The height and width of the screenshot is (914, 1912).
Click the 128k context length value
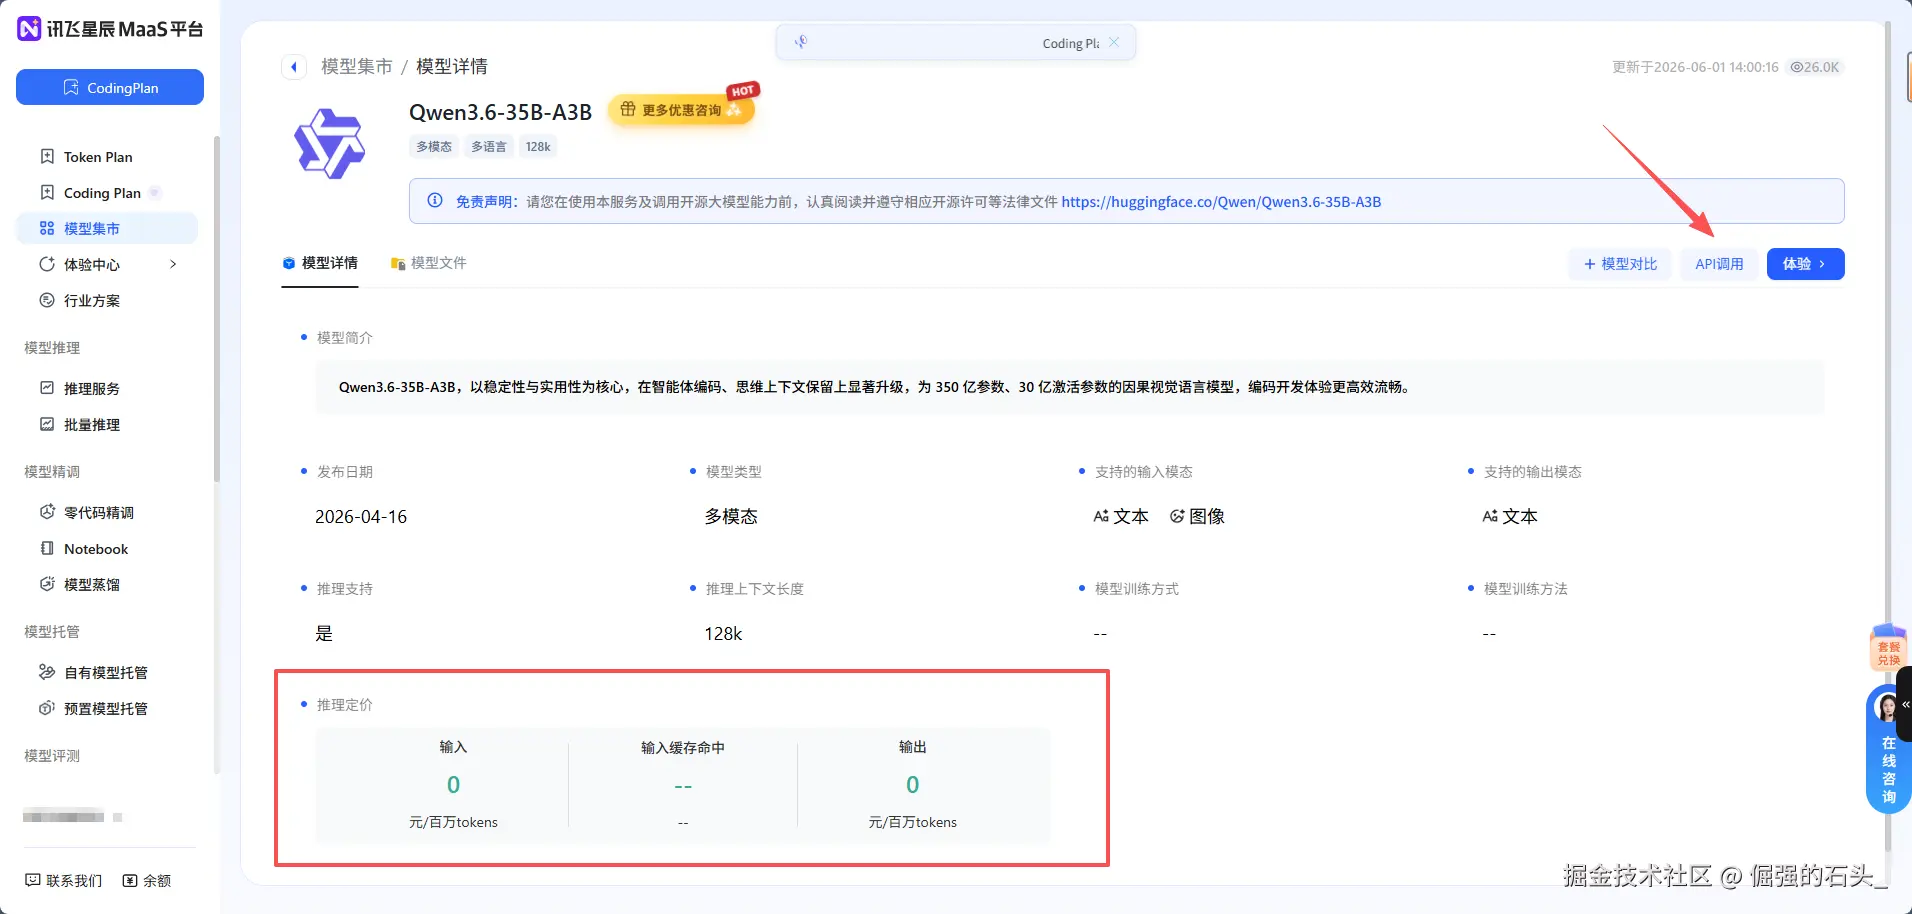click(x=723, y=634)
